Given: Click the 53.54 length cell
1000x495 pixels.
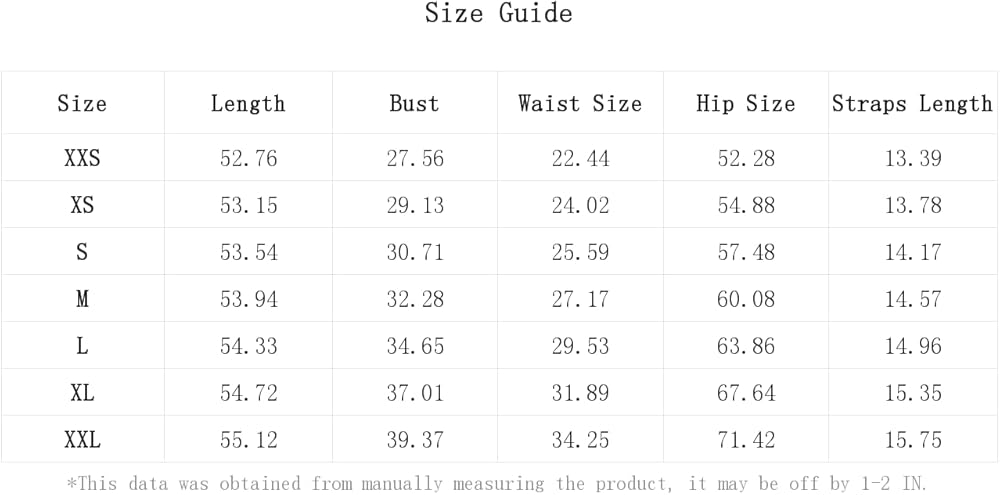Looking at the screenshot, I should click(248, 252).
